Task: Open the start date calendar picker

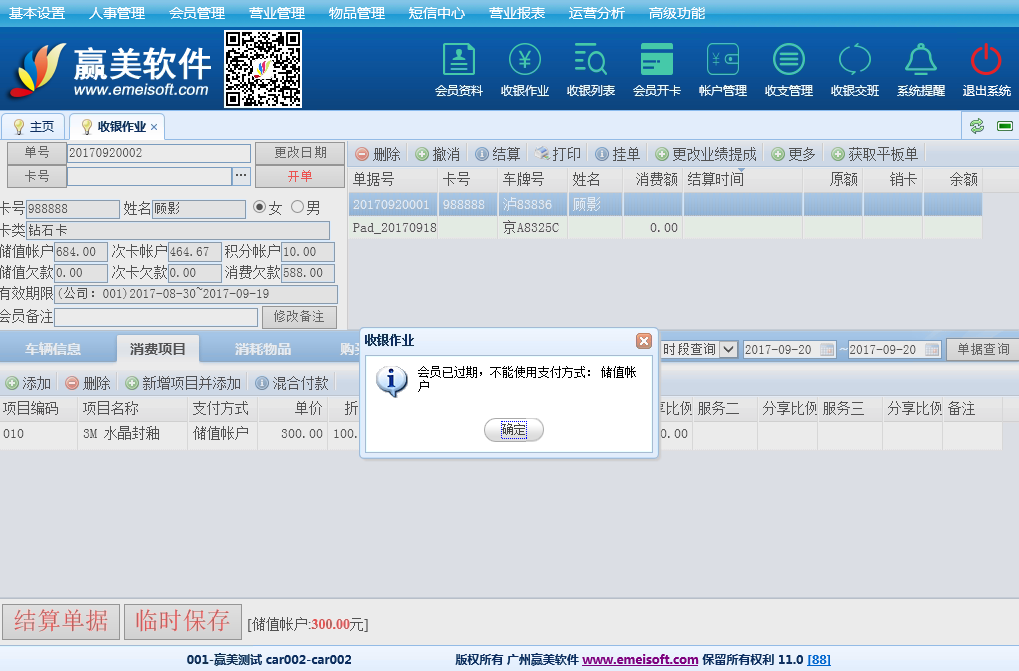Action: pos(827,350)
